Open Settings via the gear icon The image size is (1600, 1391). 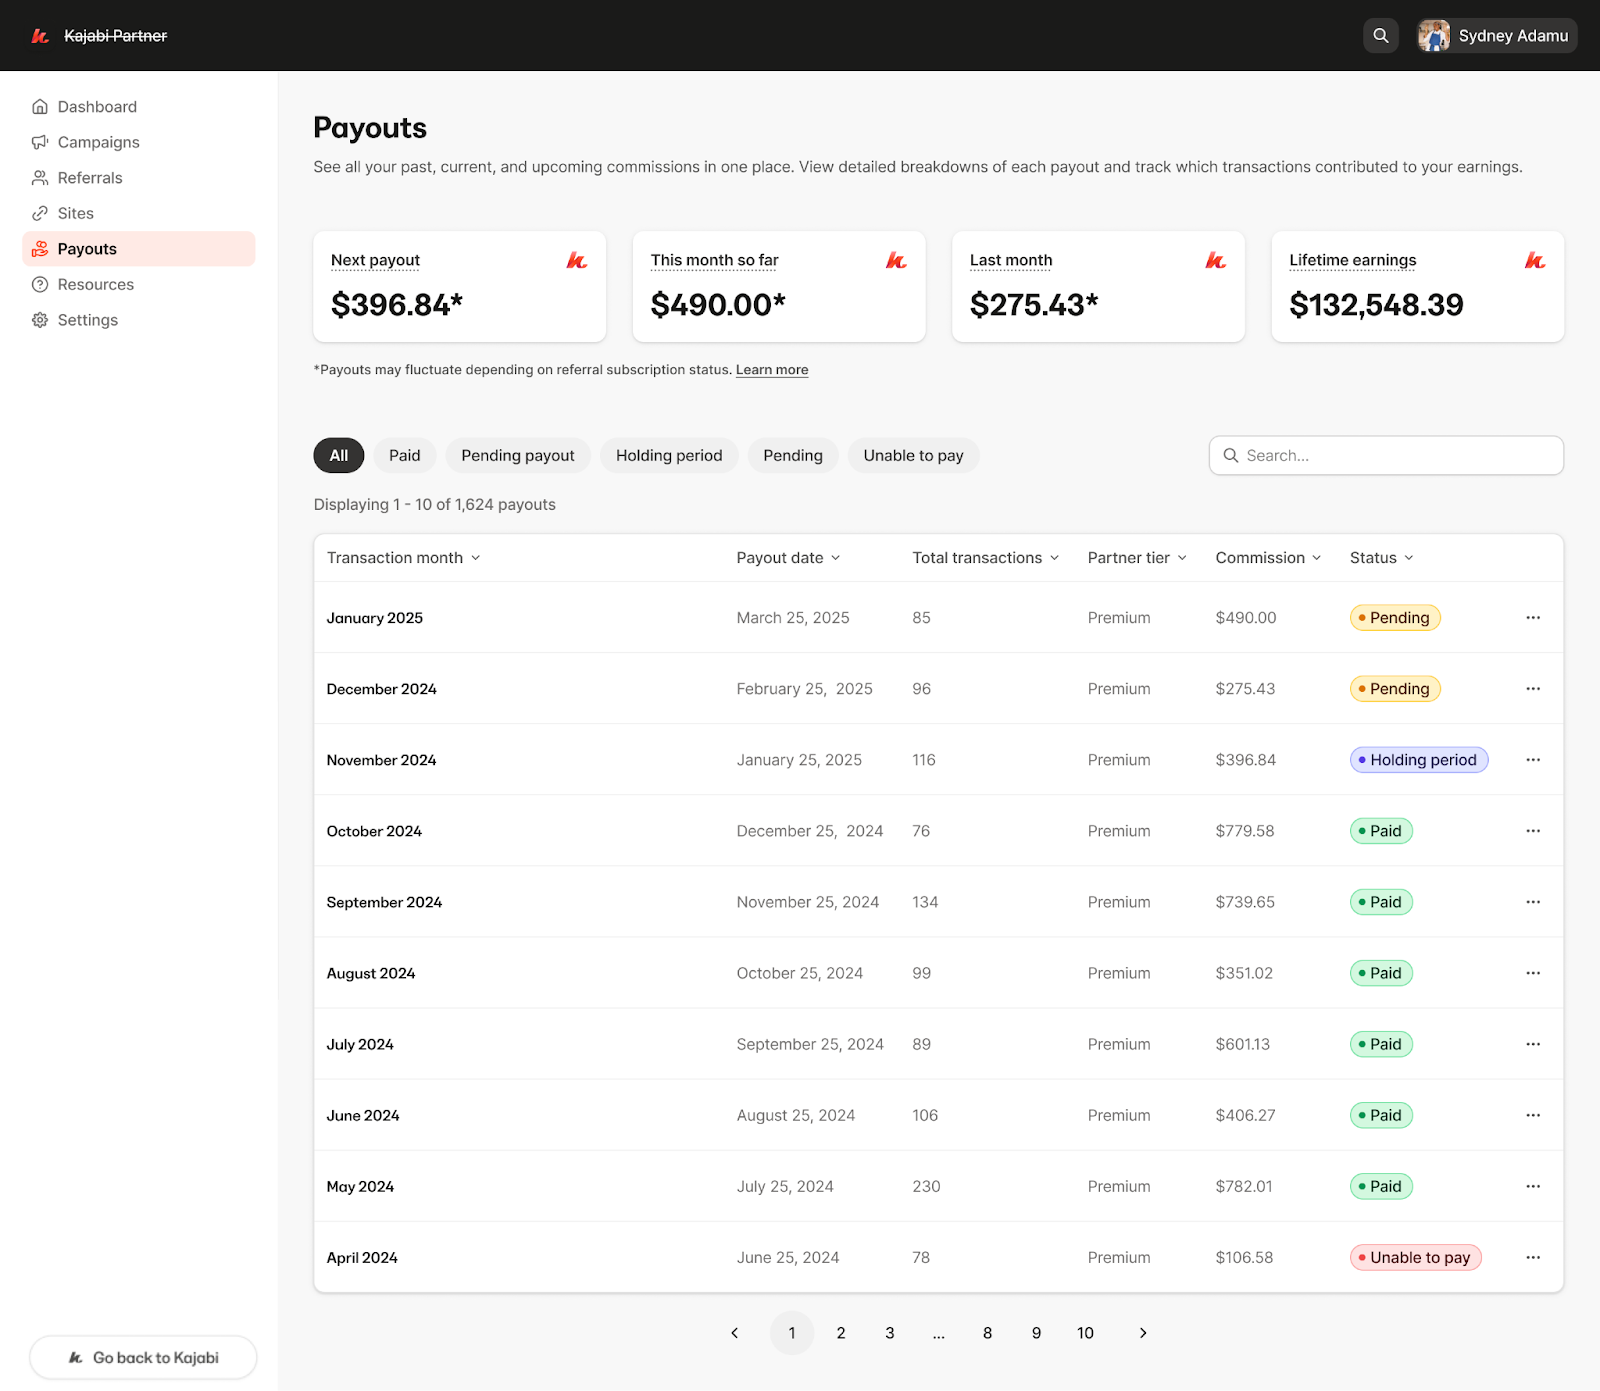coord(40,319)
